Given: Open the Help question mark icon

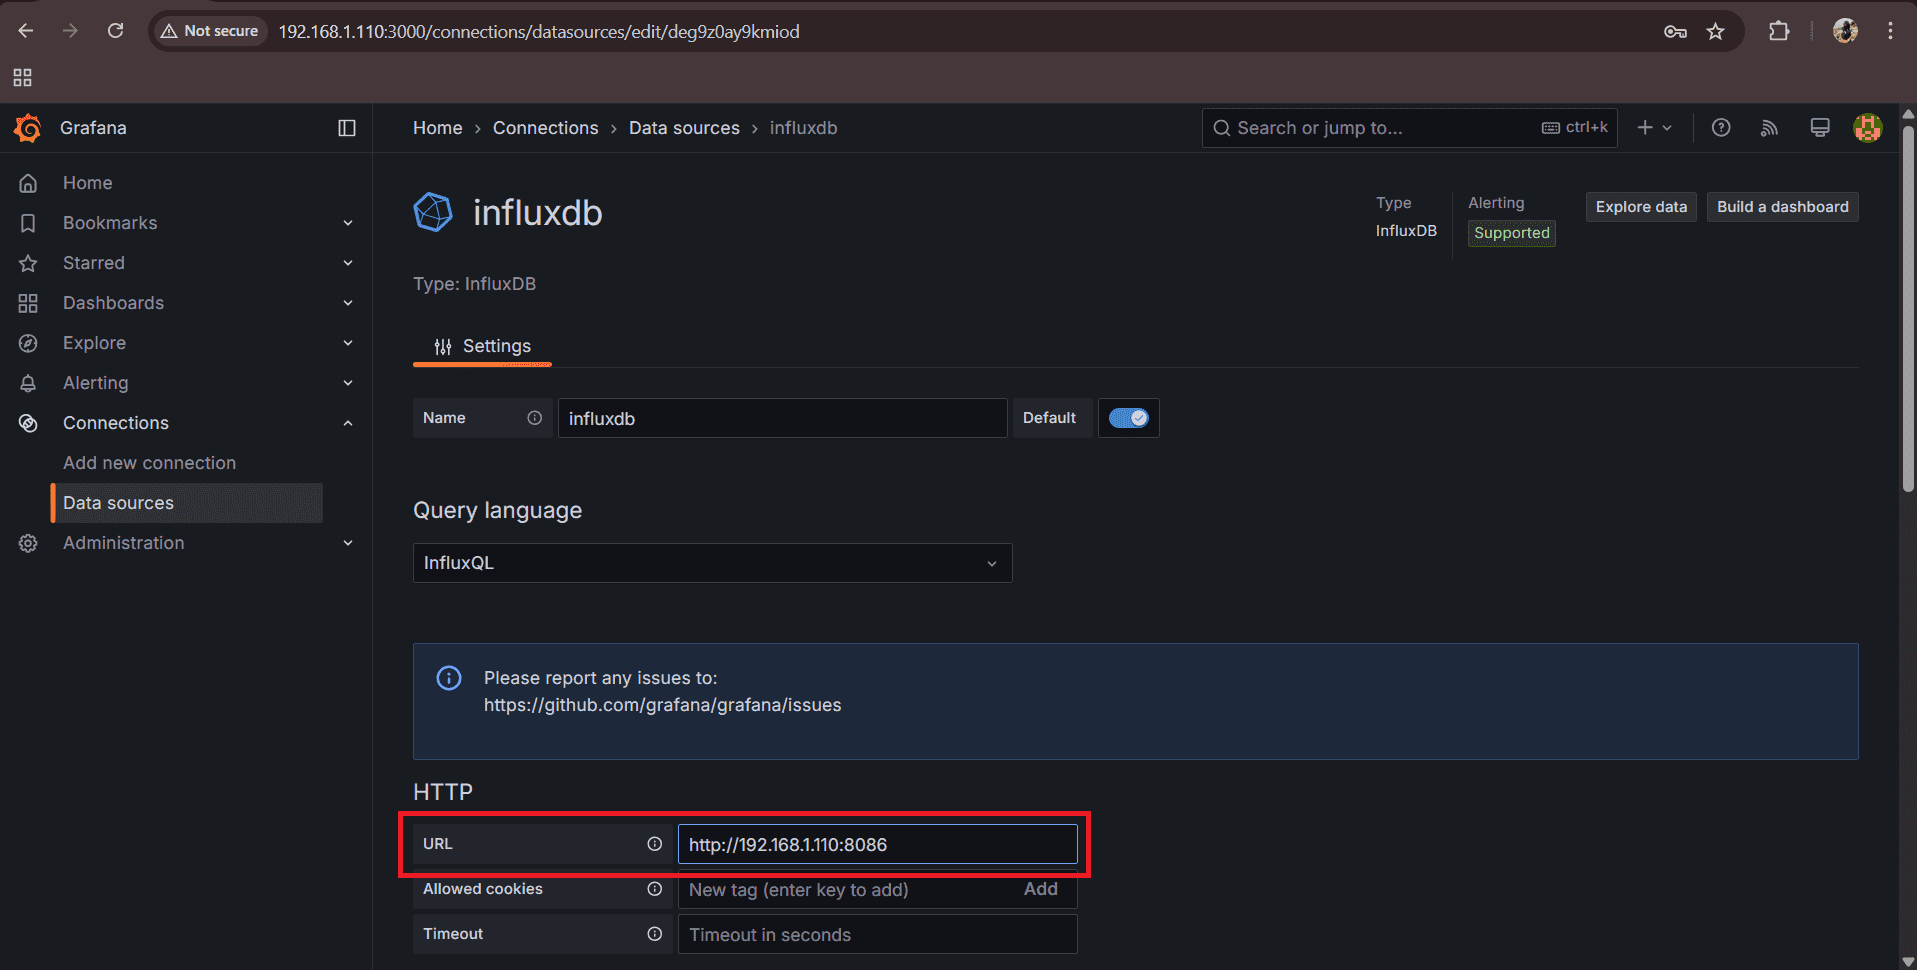Looking at the screenshot, I should click(1720, 128).
